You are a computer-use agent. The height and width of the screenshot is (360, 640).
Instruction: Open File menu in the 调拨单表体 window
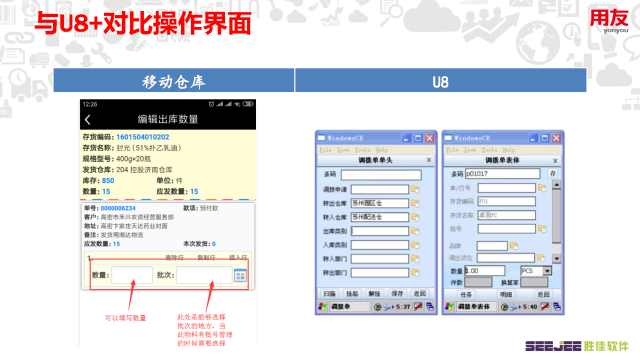(452, 150)
